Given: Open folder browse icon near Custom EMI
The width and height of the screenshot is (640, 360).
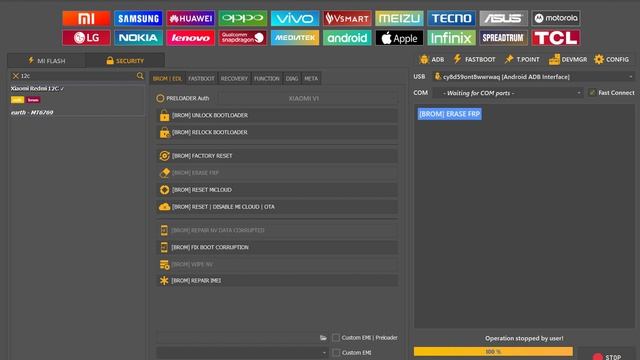Looking at the screenshot, I should 323,338.
